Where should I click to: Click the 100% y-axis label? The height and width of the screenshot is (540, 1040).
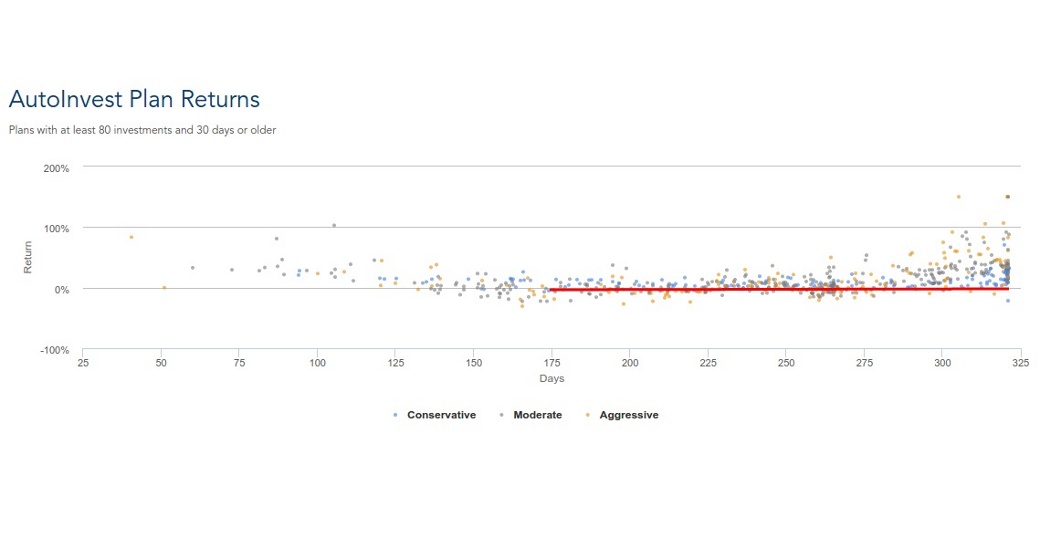(x=56, y=229)
